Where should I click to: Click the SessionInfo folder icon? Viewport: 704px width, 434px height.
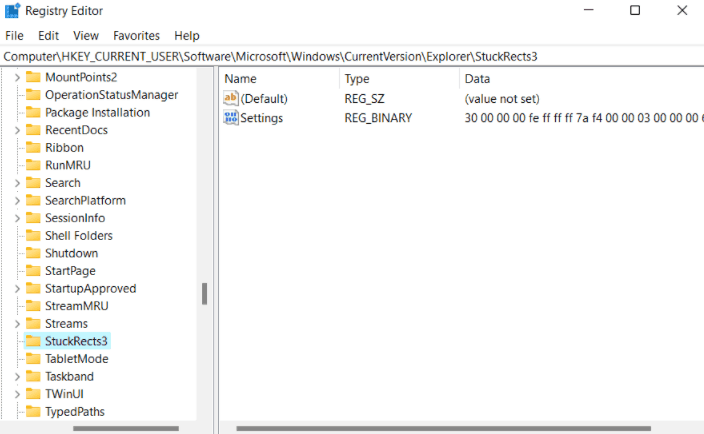point(33,218)
